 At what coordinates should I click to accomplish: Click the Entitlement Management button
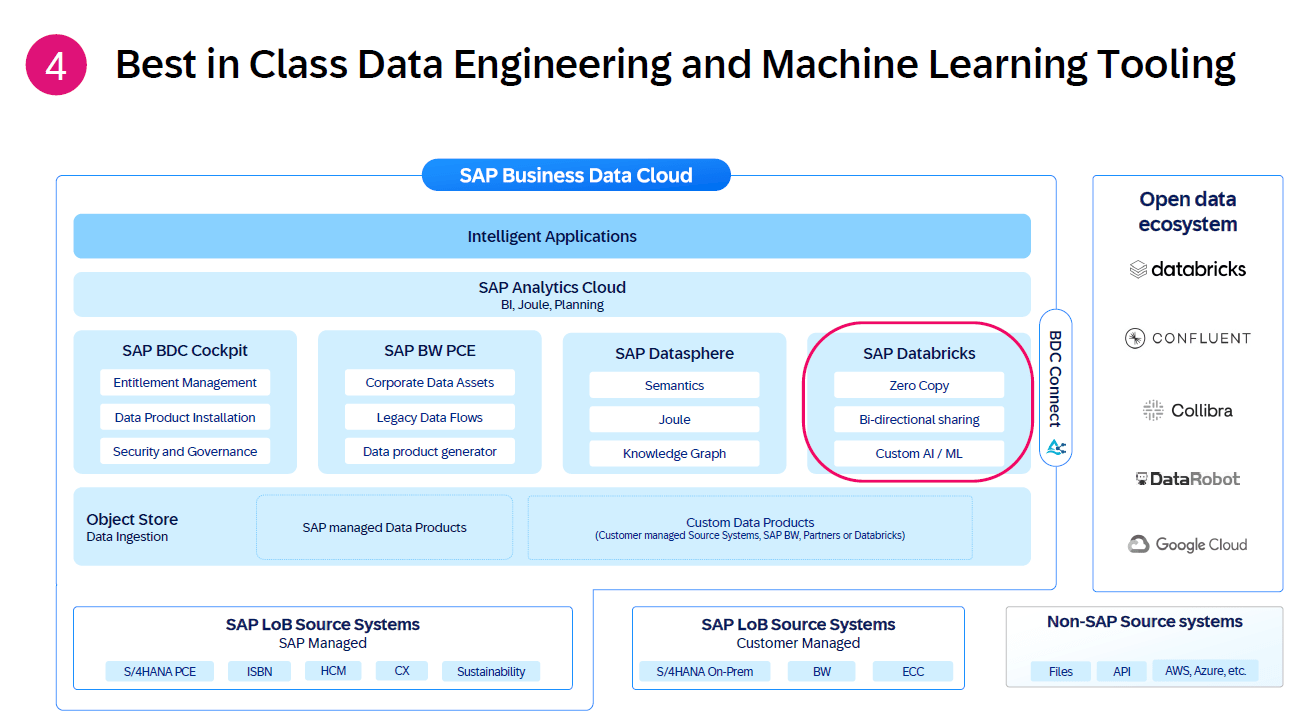tap(185, 382)
